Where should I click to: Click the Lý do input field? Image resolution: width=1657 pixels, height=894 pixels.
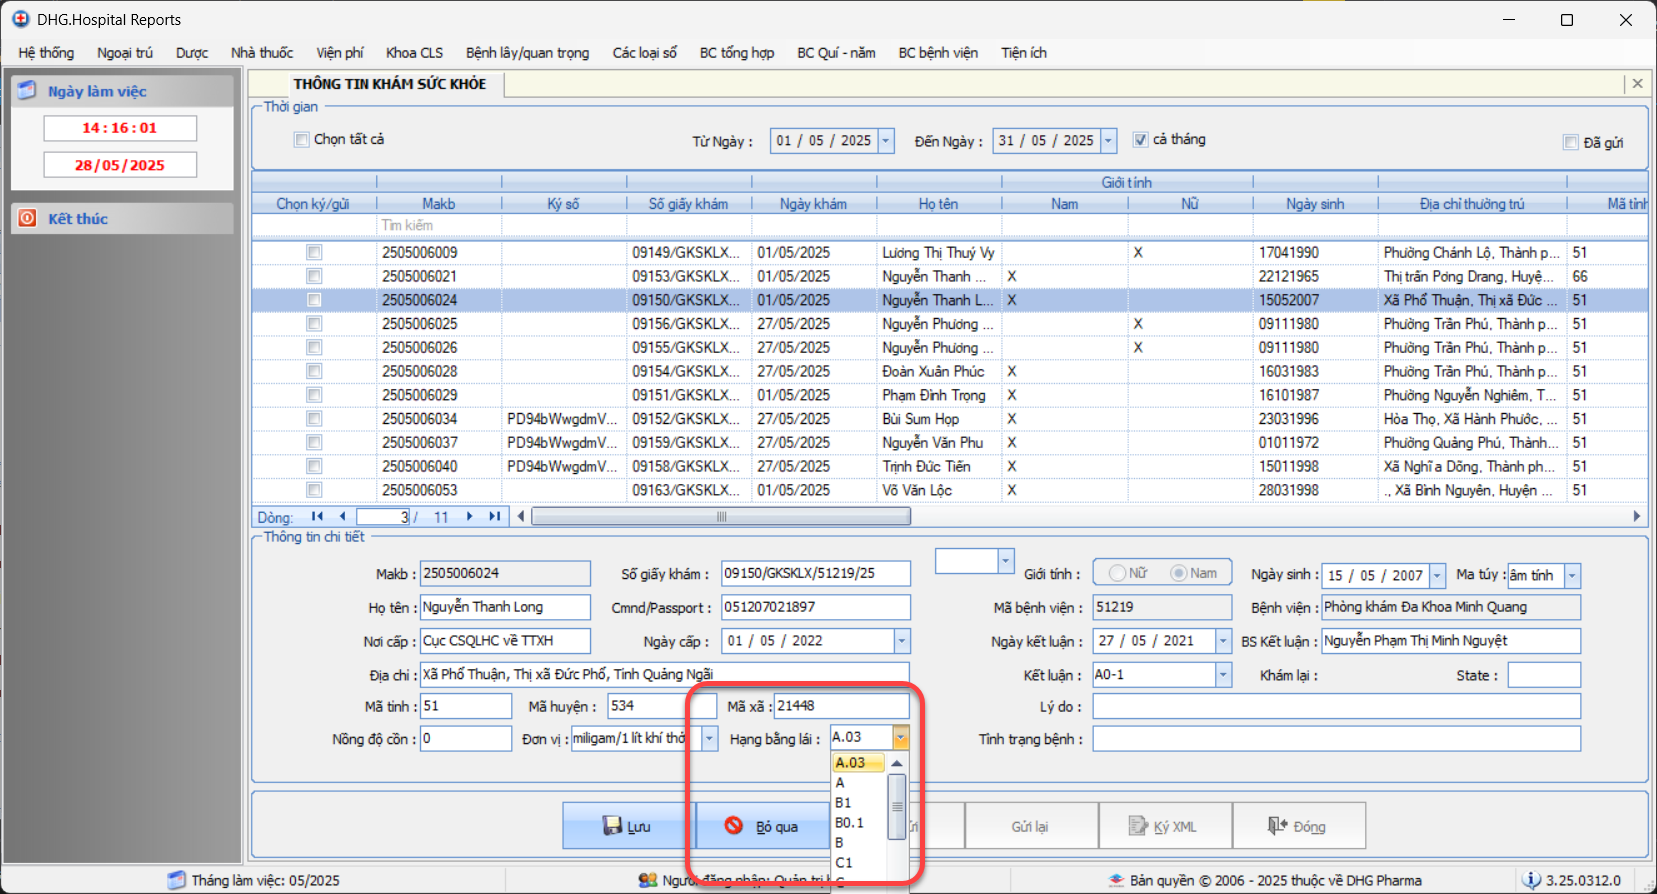coord(1336,706)
